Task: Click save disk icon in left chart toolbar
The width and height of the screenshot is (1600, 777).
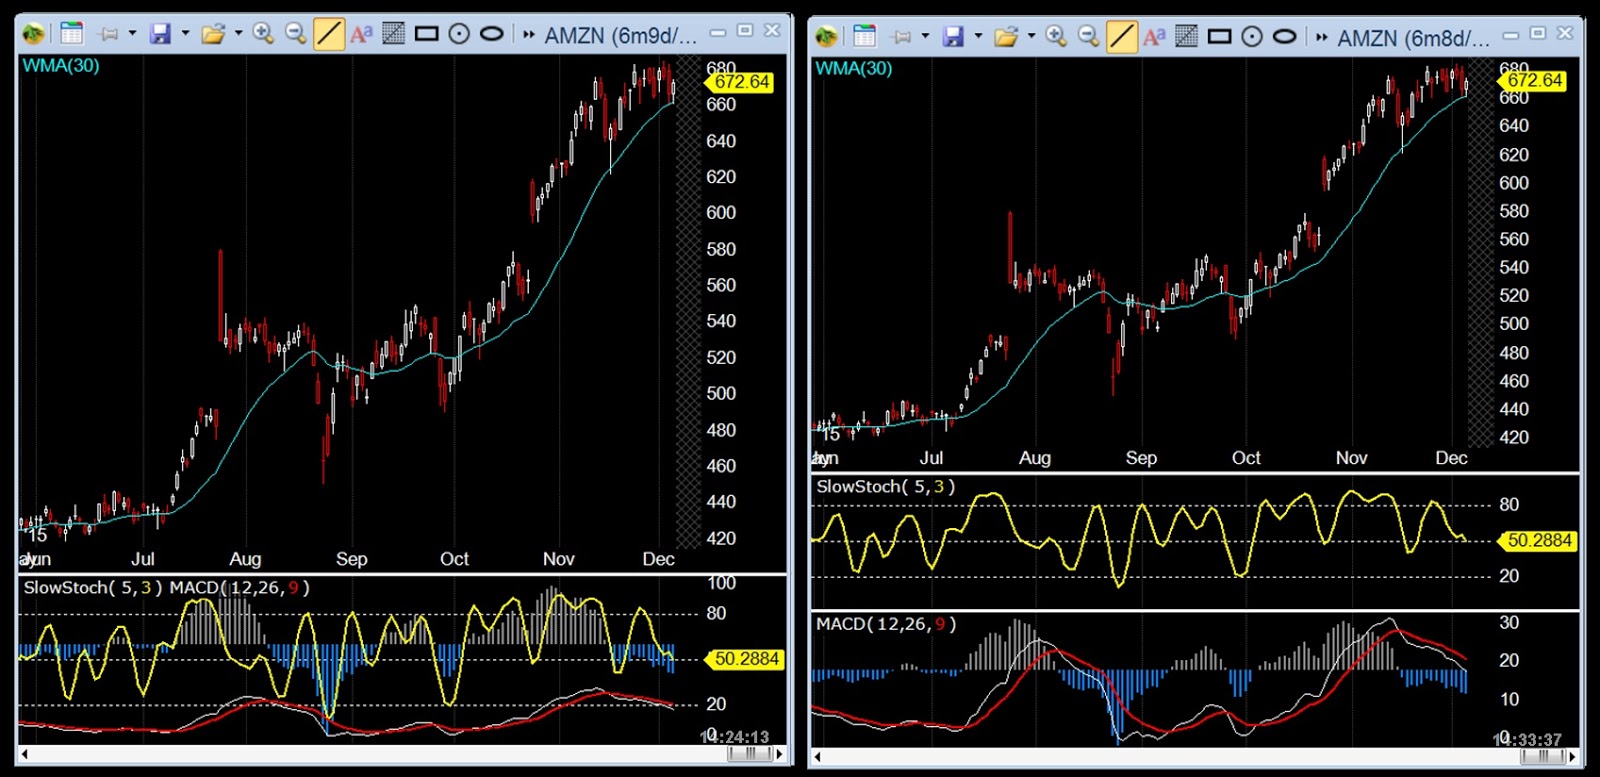Action: click(x=160, y=34)
